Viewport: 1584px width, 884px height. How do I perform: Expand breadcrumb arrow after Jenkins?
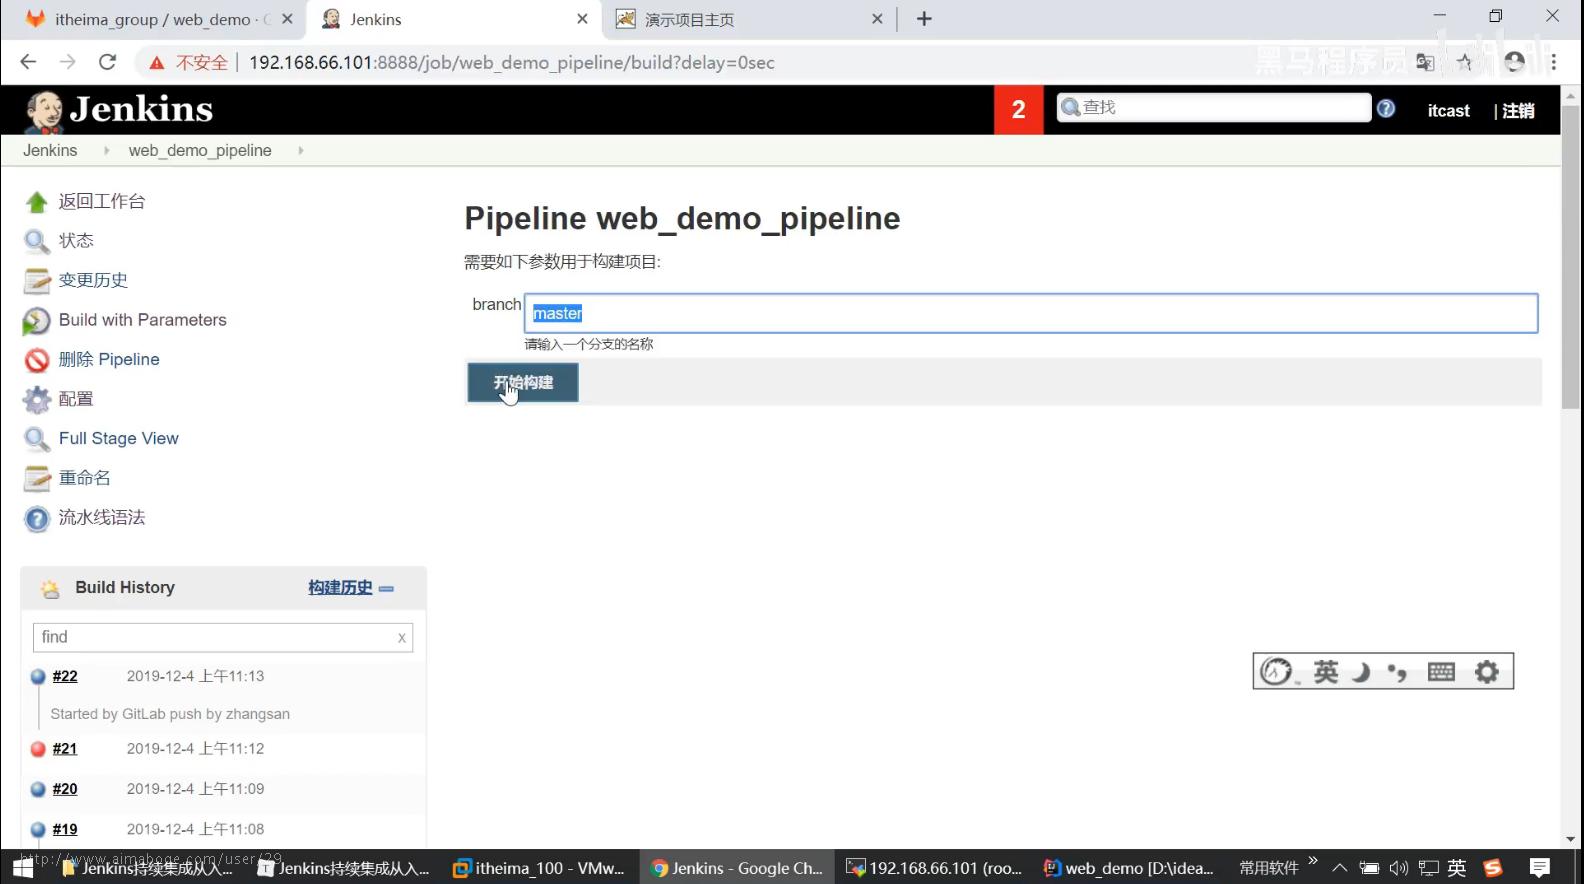pyautogui.click(x=106, y=151)
